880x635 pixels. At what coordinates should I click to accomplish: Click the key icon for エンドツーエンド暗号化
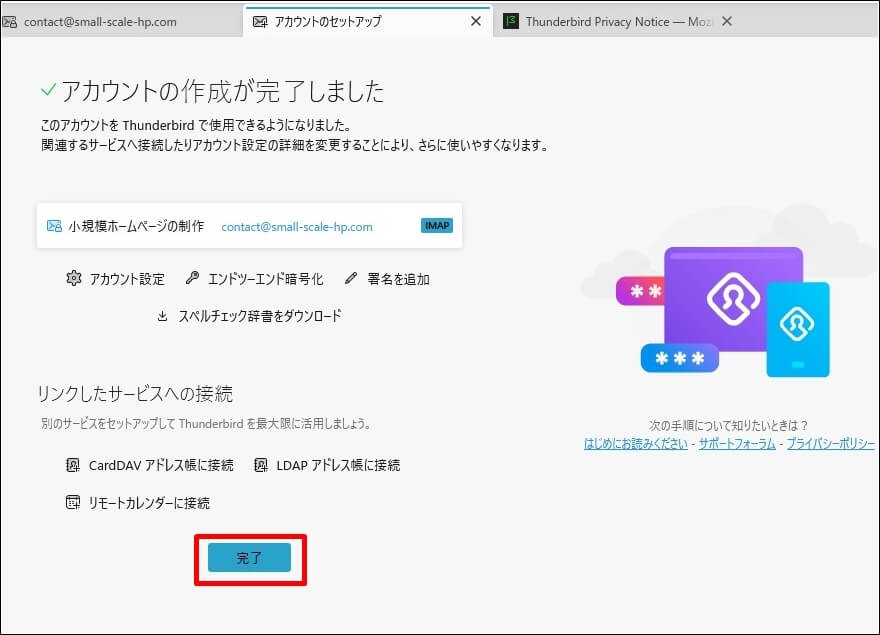click(x=192, y=278)
